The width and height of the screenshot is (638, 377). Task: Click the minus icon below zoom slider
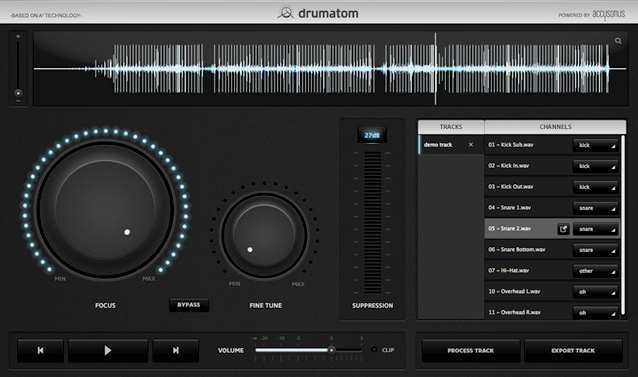(x=18, y=100)
